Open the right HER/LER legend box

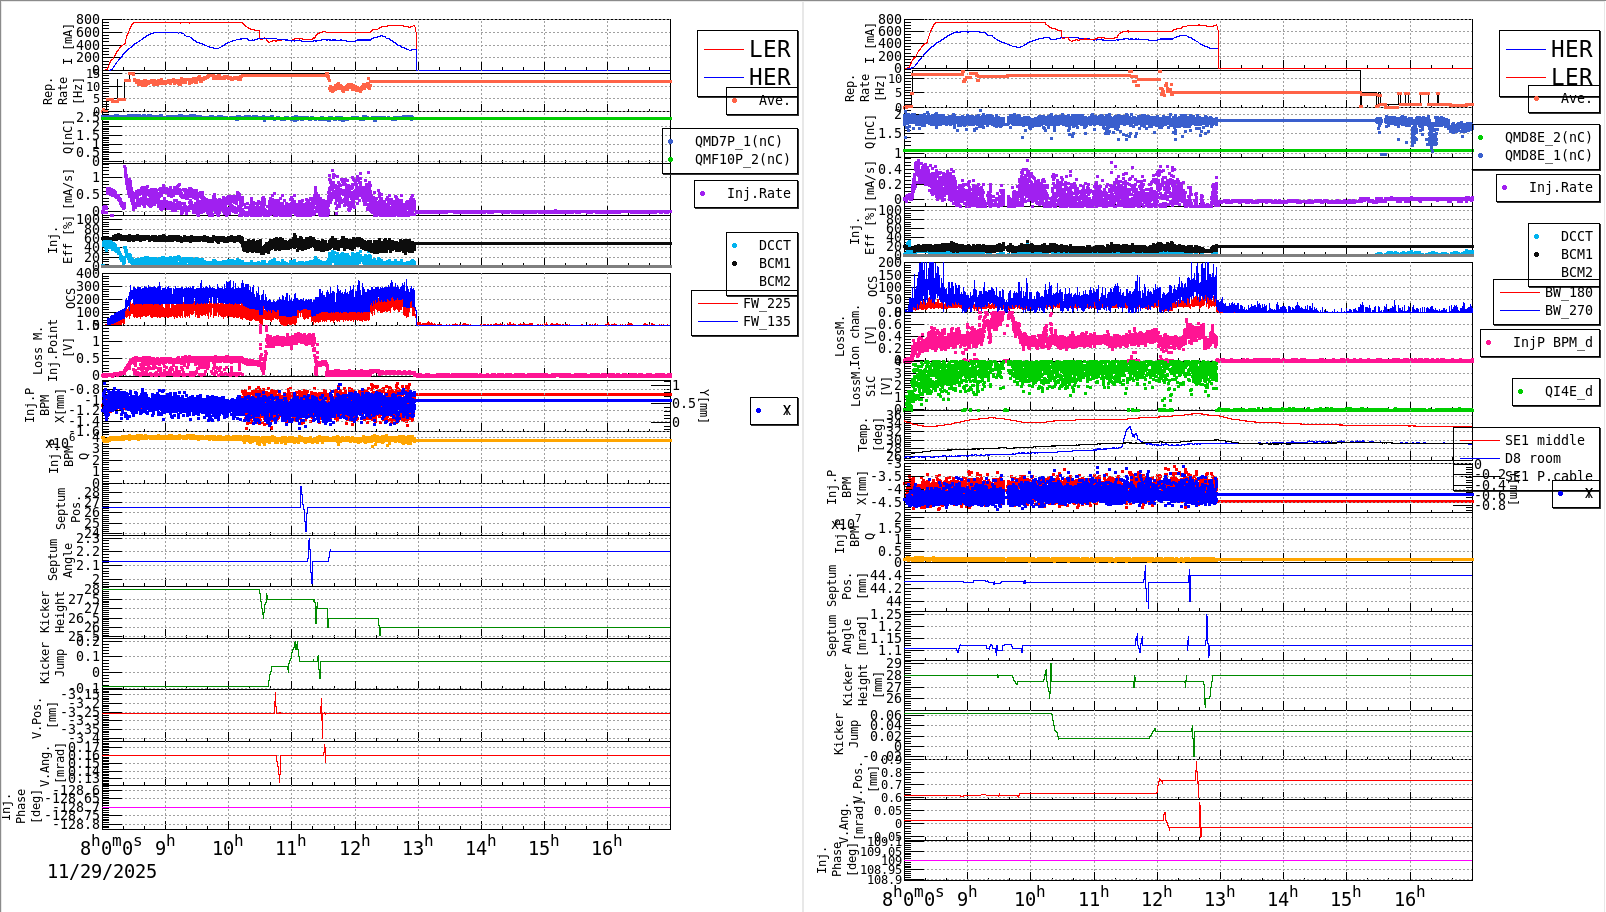coord(1548,62)
